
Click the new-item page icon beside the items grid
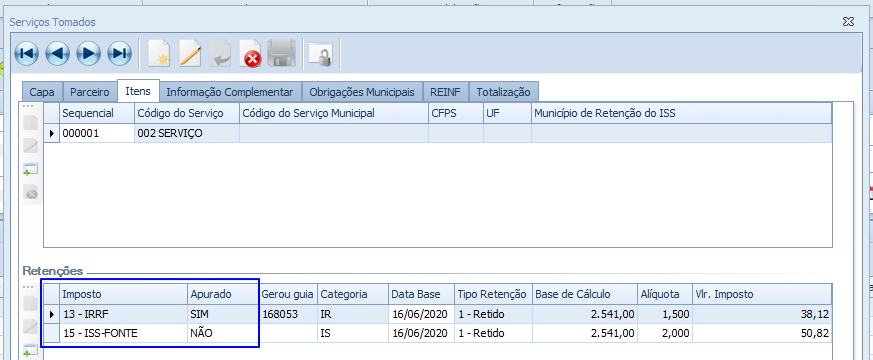pos(31,122)
